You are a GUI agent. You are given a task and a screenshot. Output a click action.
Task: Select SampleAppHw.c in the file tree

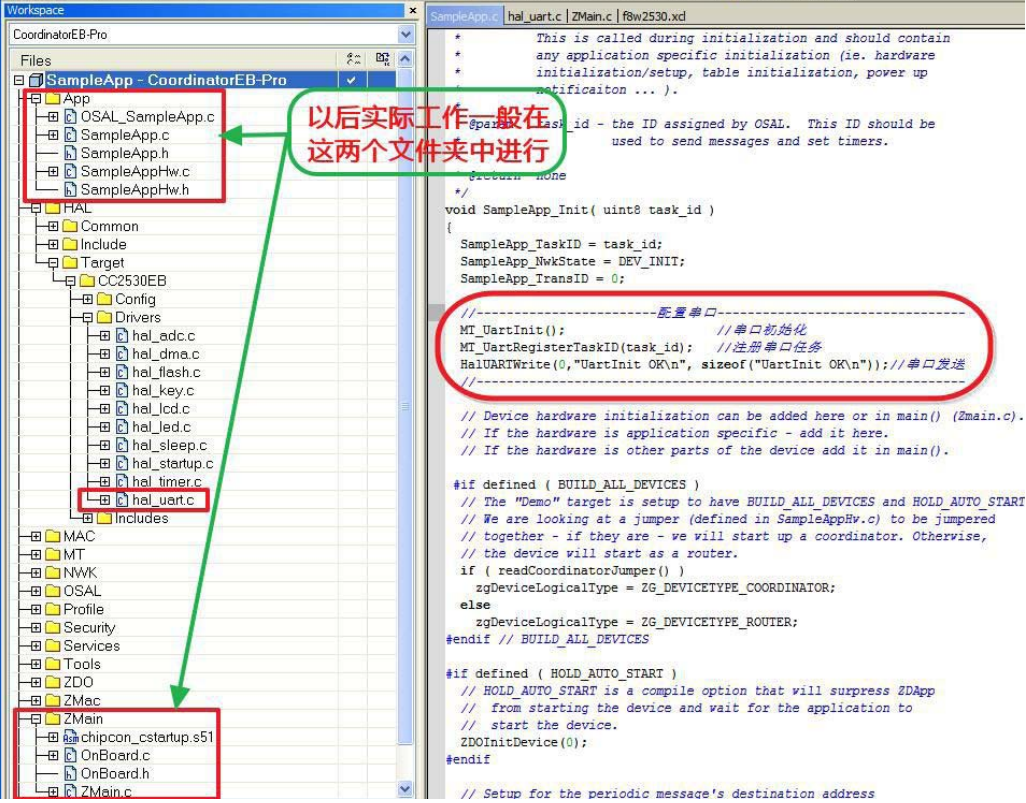[134, 171]
